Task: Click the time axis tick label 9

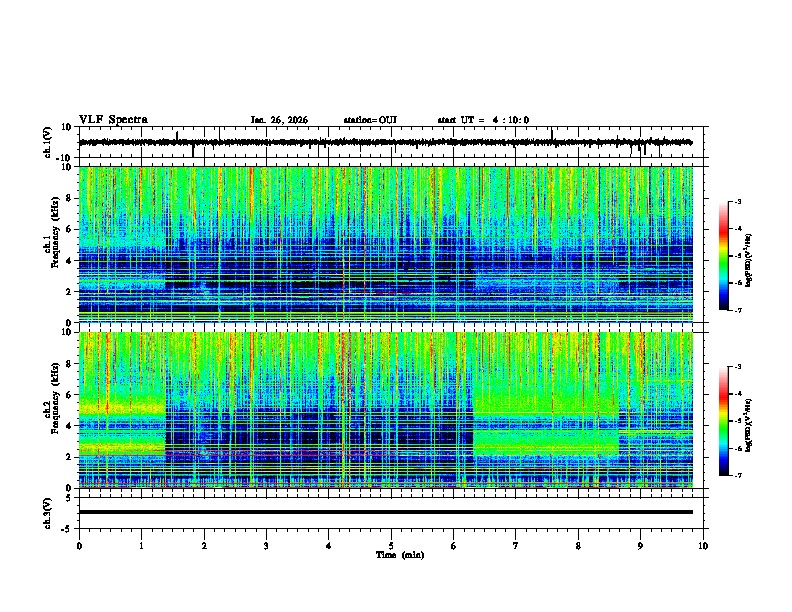Action: 640,546
